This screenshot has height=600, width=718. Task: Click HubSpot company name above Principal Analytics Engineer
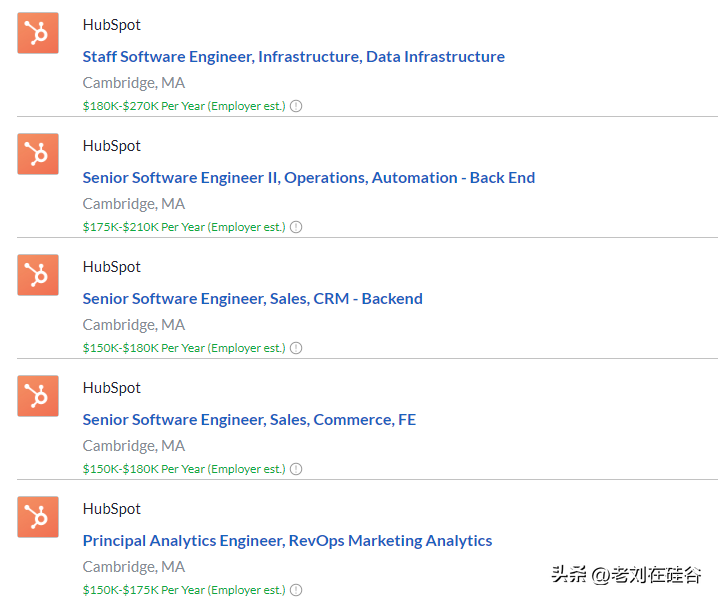[111, 508]
